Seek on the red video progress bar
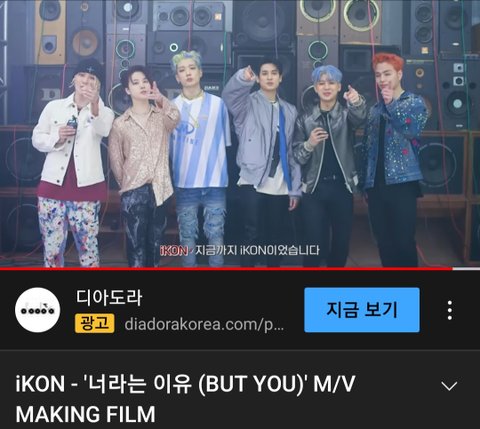Screen dimensions: 480x429 [226, 269]
